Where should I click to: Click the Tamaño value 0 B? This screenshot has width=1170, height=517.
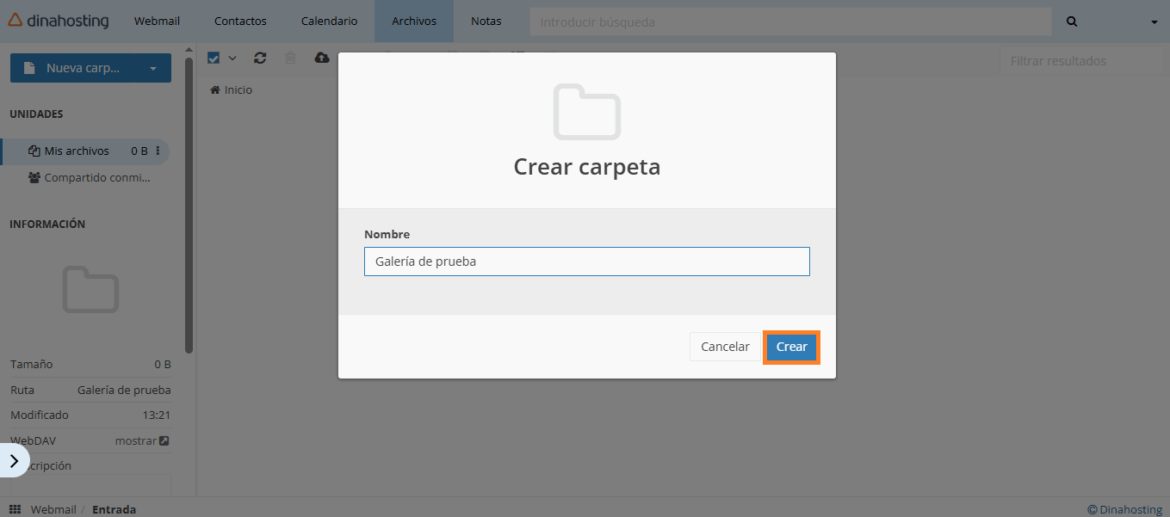pos(163,365)
